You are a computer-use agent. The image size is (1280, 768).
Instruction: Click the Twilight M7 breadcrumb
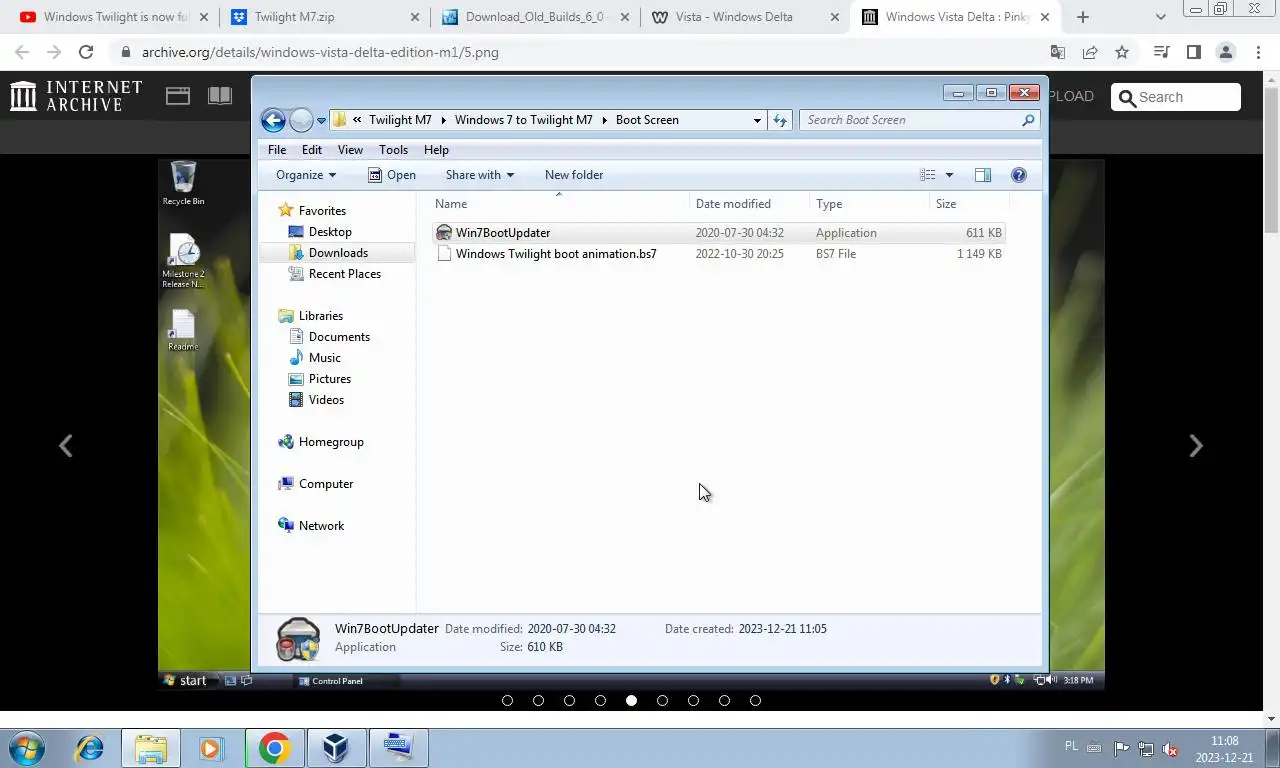[400, 120]
